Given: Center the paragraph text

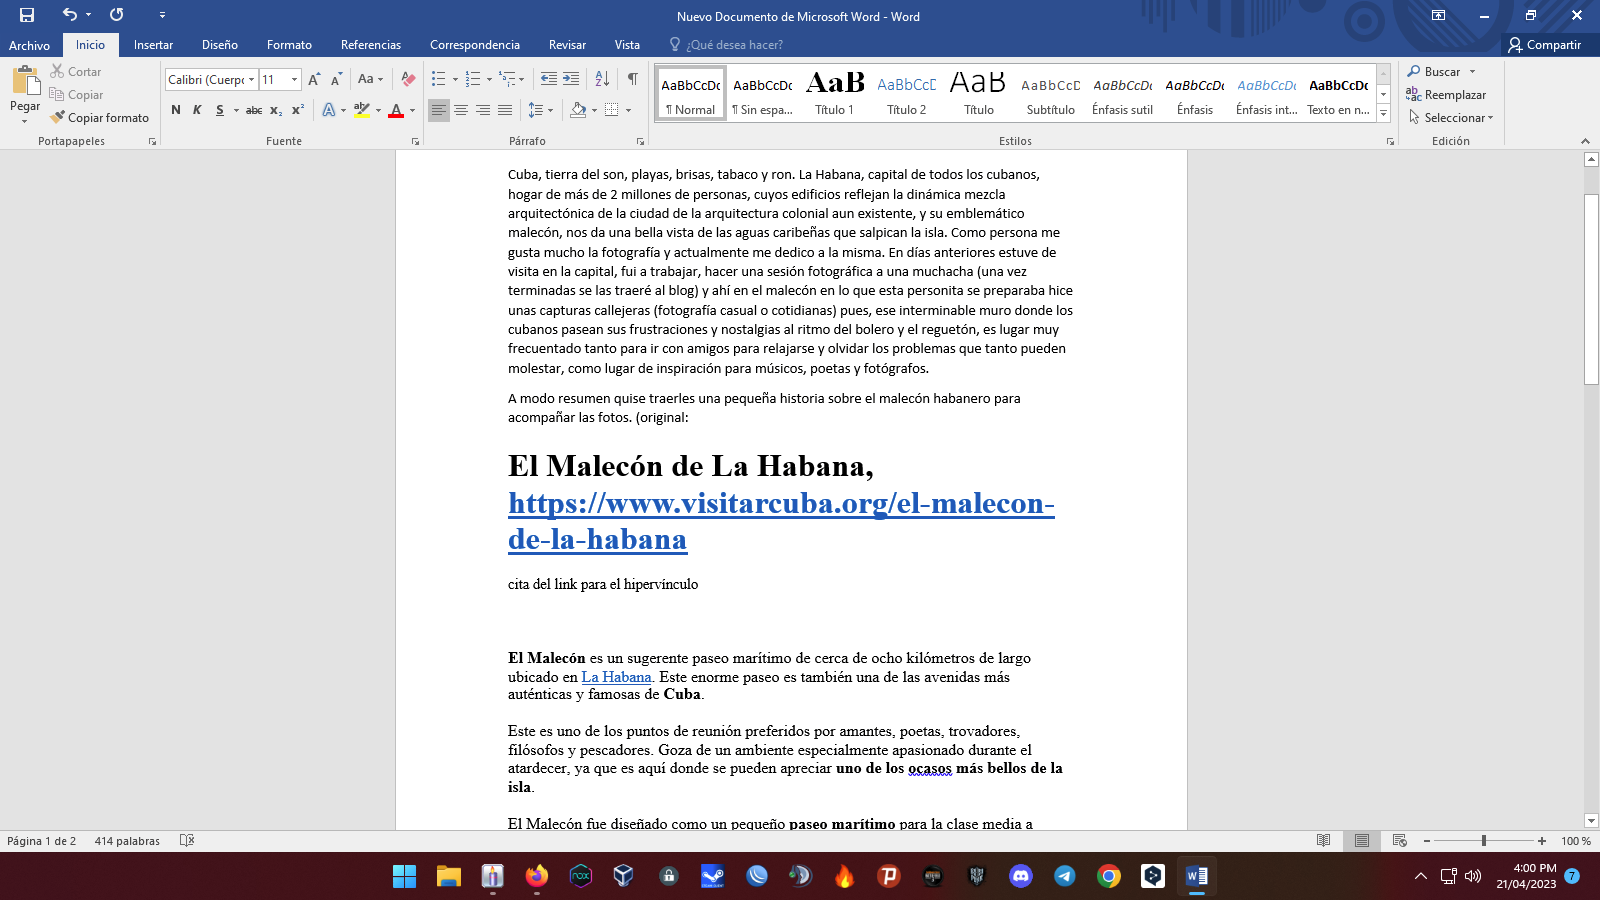Looking at the screenshot, I should pos(461,110).
